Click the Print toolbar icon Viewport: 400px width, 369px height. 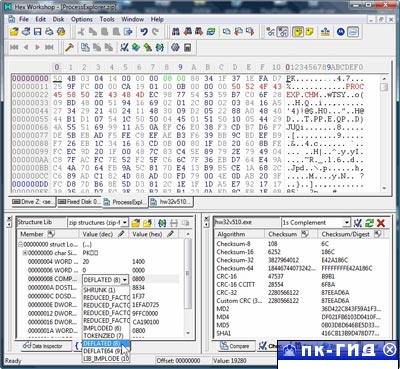pos(49,32)
